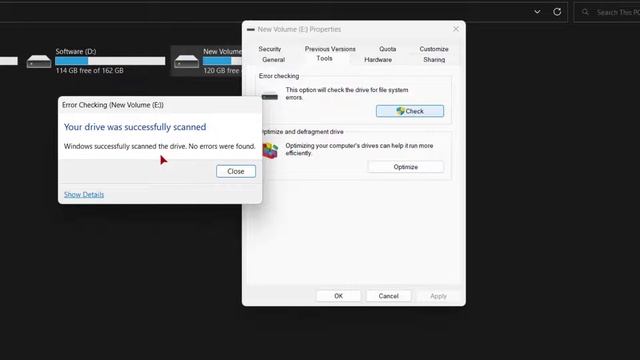Click the Refresh icon in Explorer address bar
640x360 pixels.
click(x=557, y=12)
